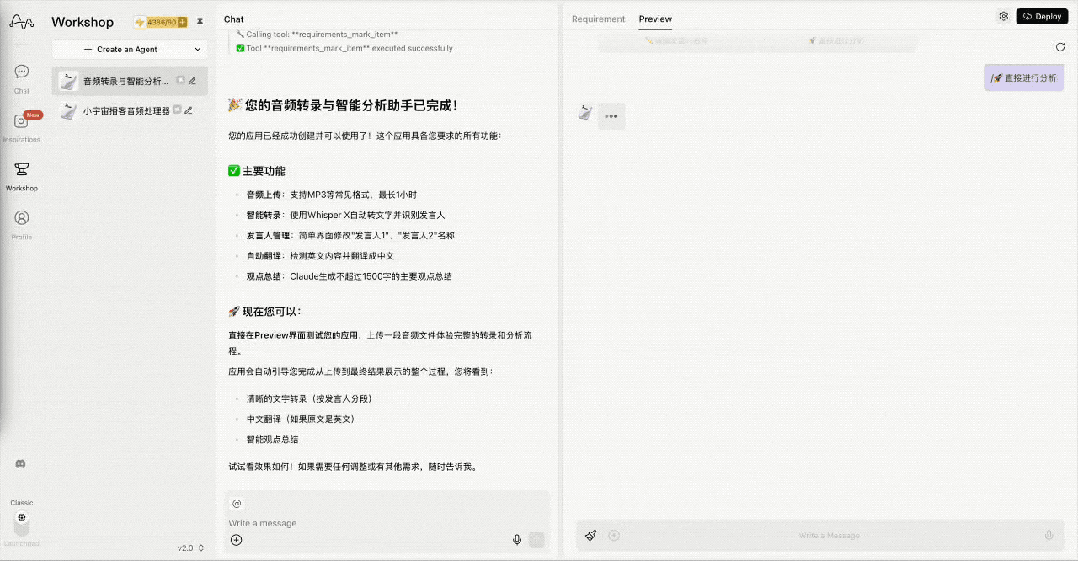The width and height of the screenshot is (1078, 561).
Task: Select the 音频转录与智能分析 agent
Action: point(129,80)
